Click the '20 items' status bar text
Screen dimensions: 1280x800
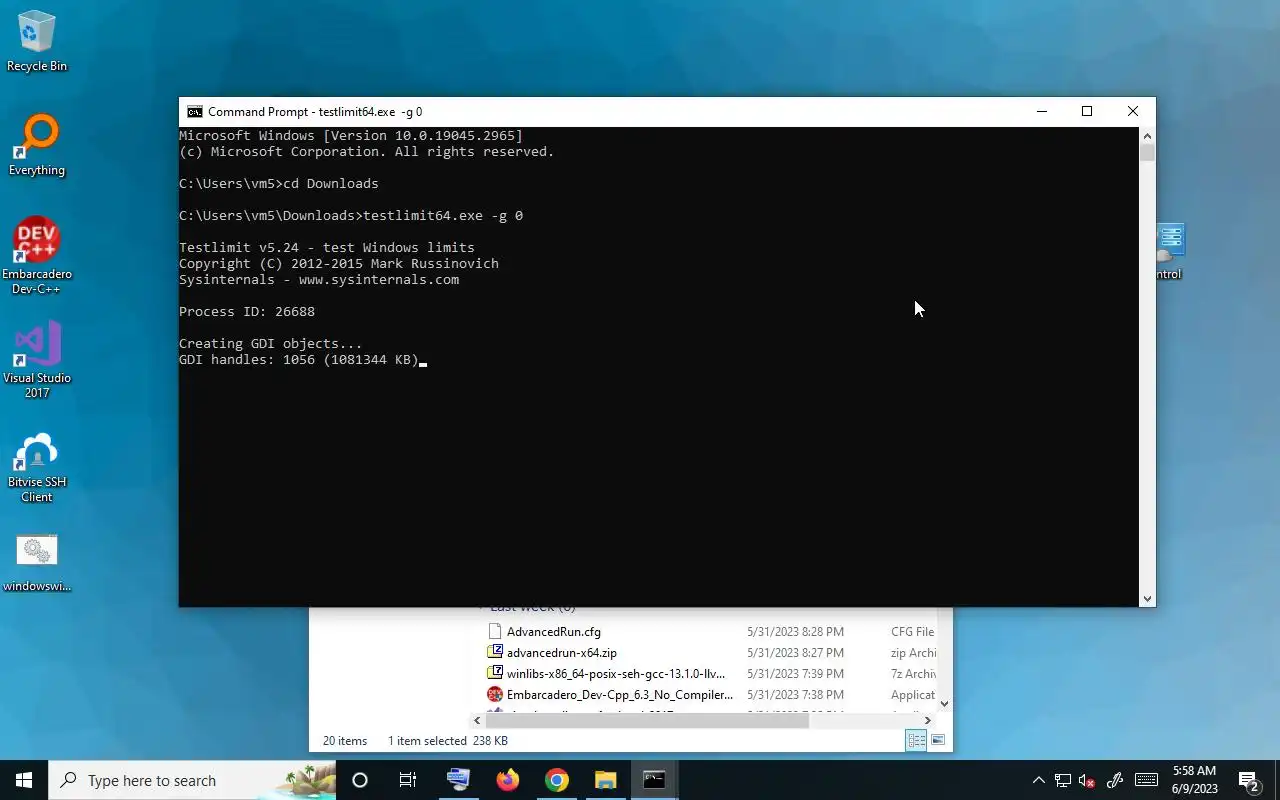pyautogui.click(x=345, y=741)
